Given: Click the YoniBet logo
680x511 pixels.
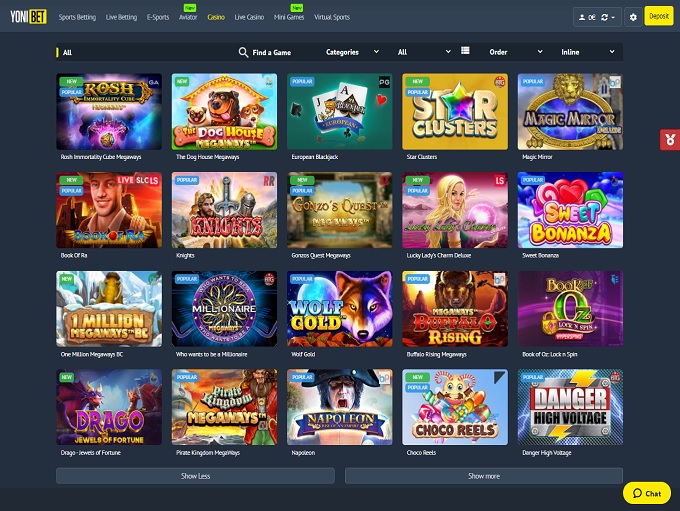Looking at the screenshot, I should click(x=28, y=16).
